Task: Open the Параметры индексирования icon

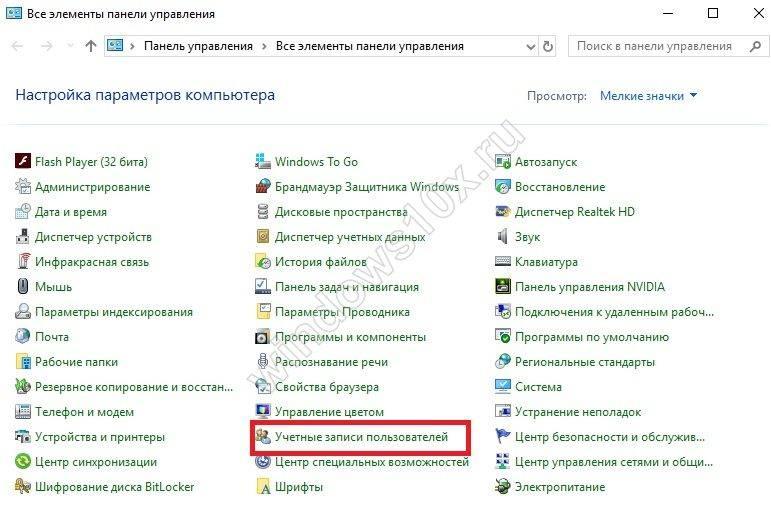Action: pos(23,312)
